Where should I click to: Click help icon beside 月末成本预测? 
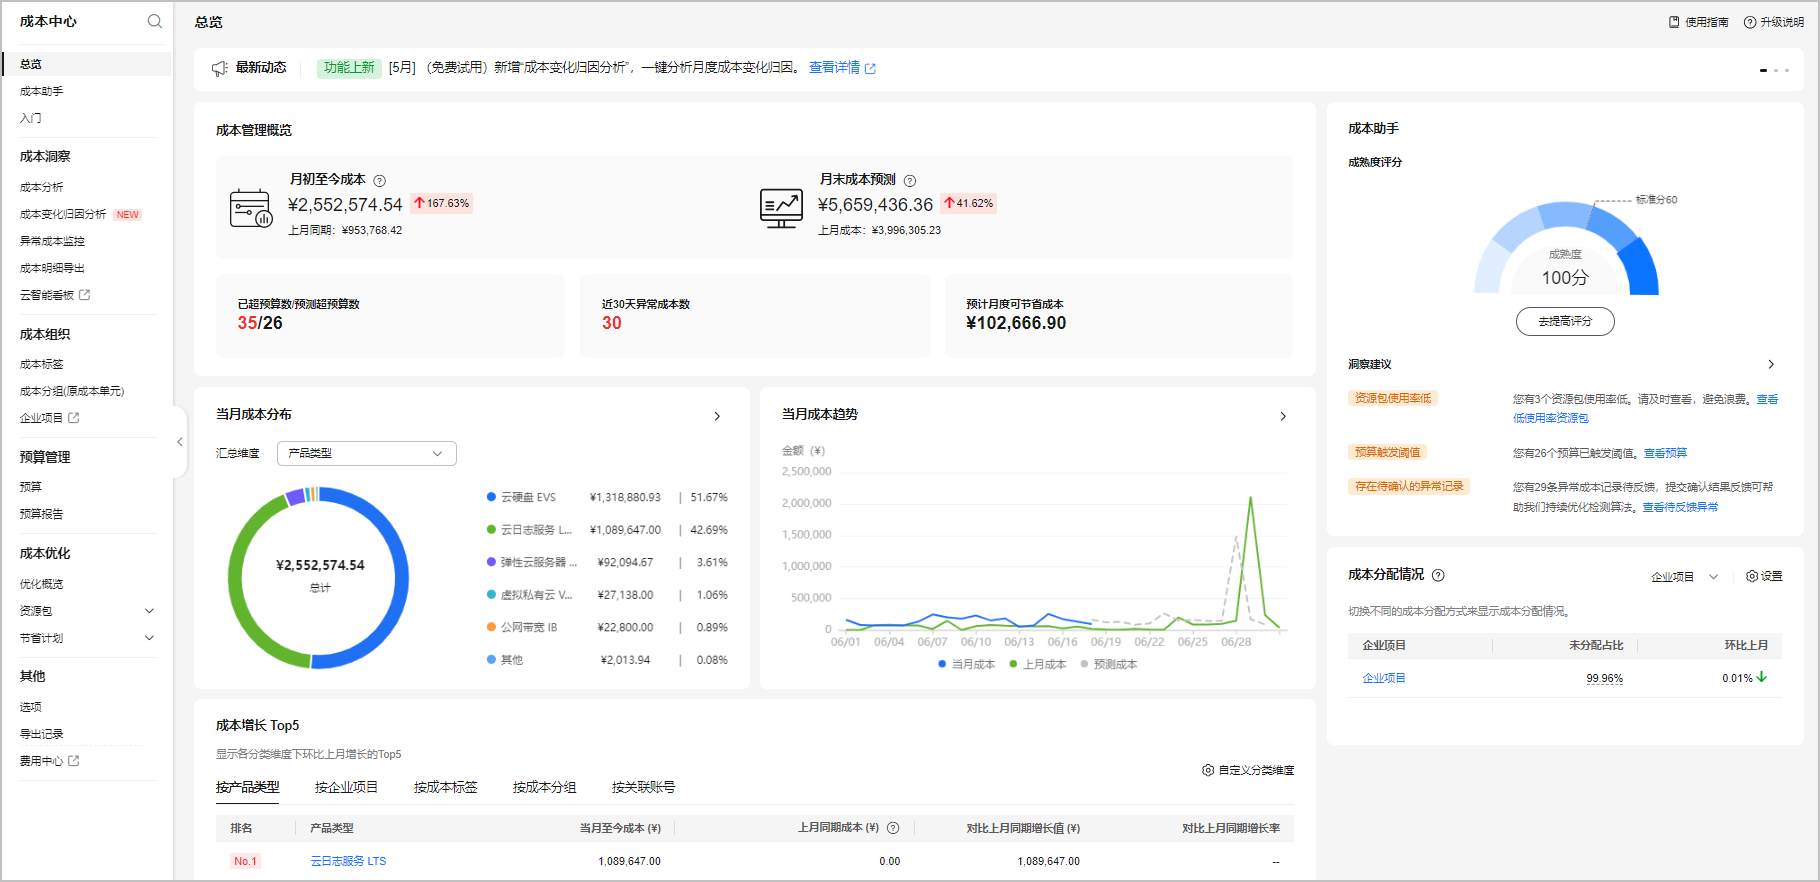point(910,181)
